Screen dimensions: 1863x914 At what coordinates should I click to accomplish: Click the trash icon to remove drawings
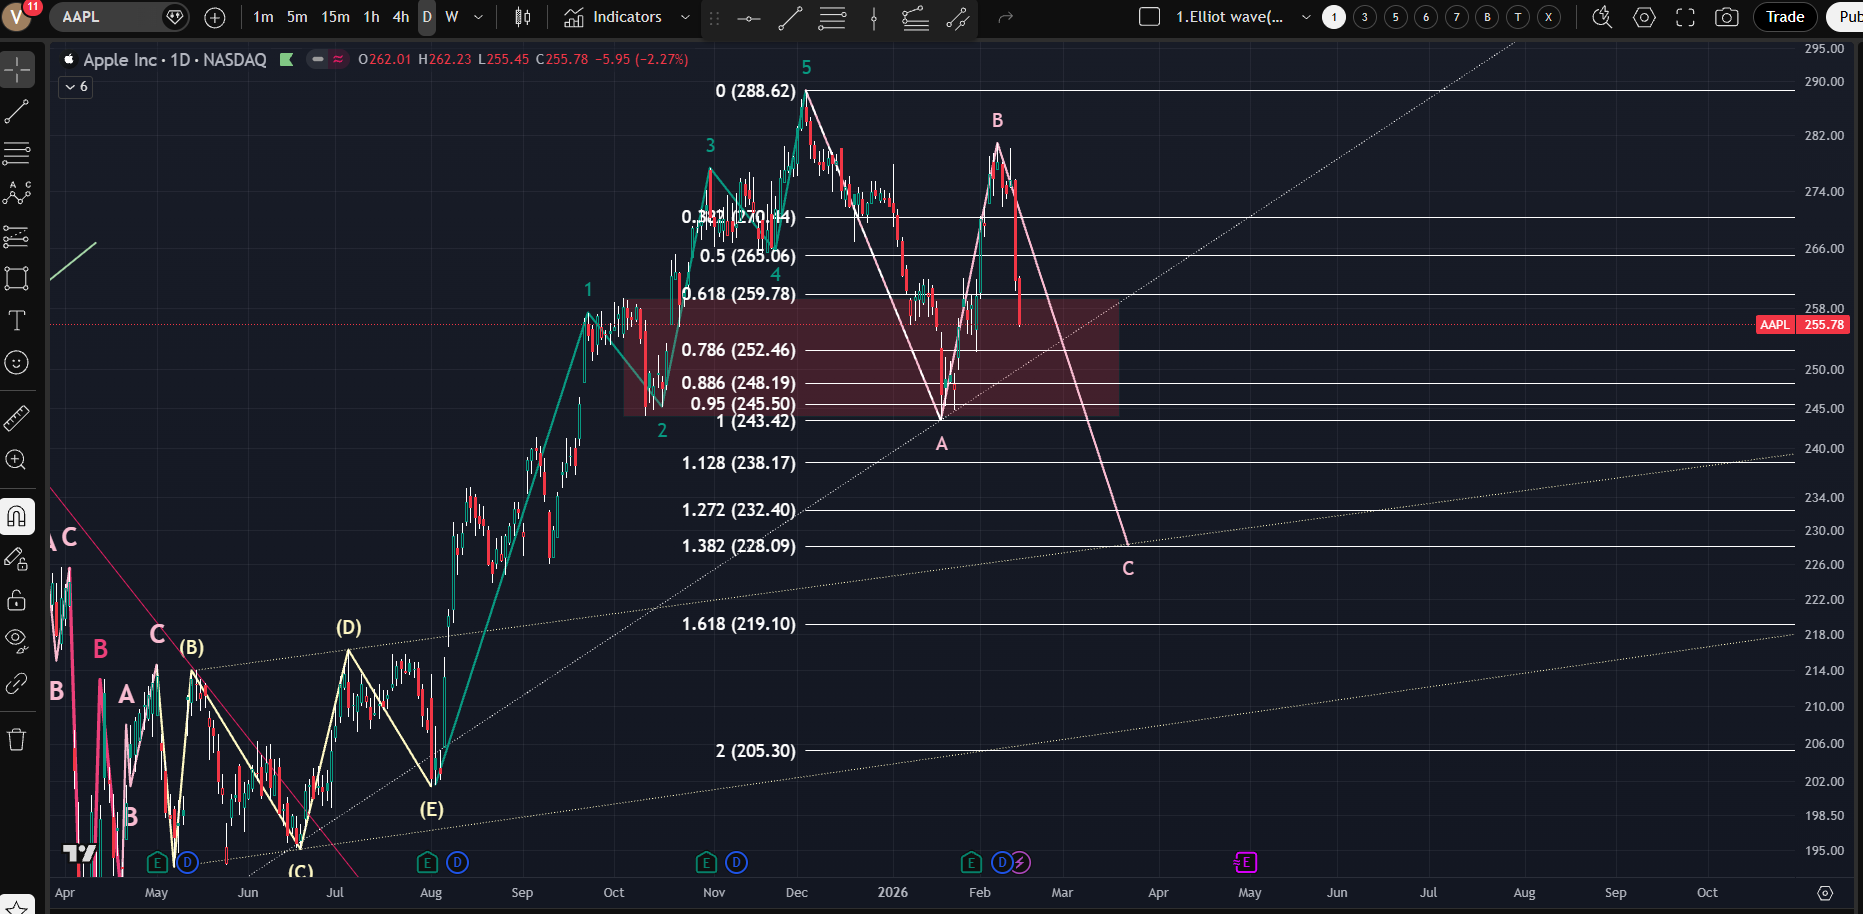[x=17, y=740]
